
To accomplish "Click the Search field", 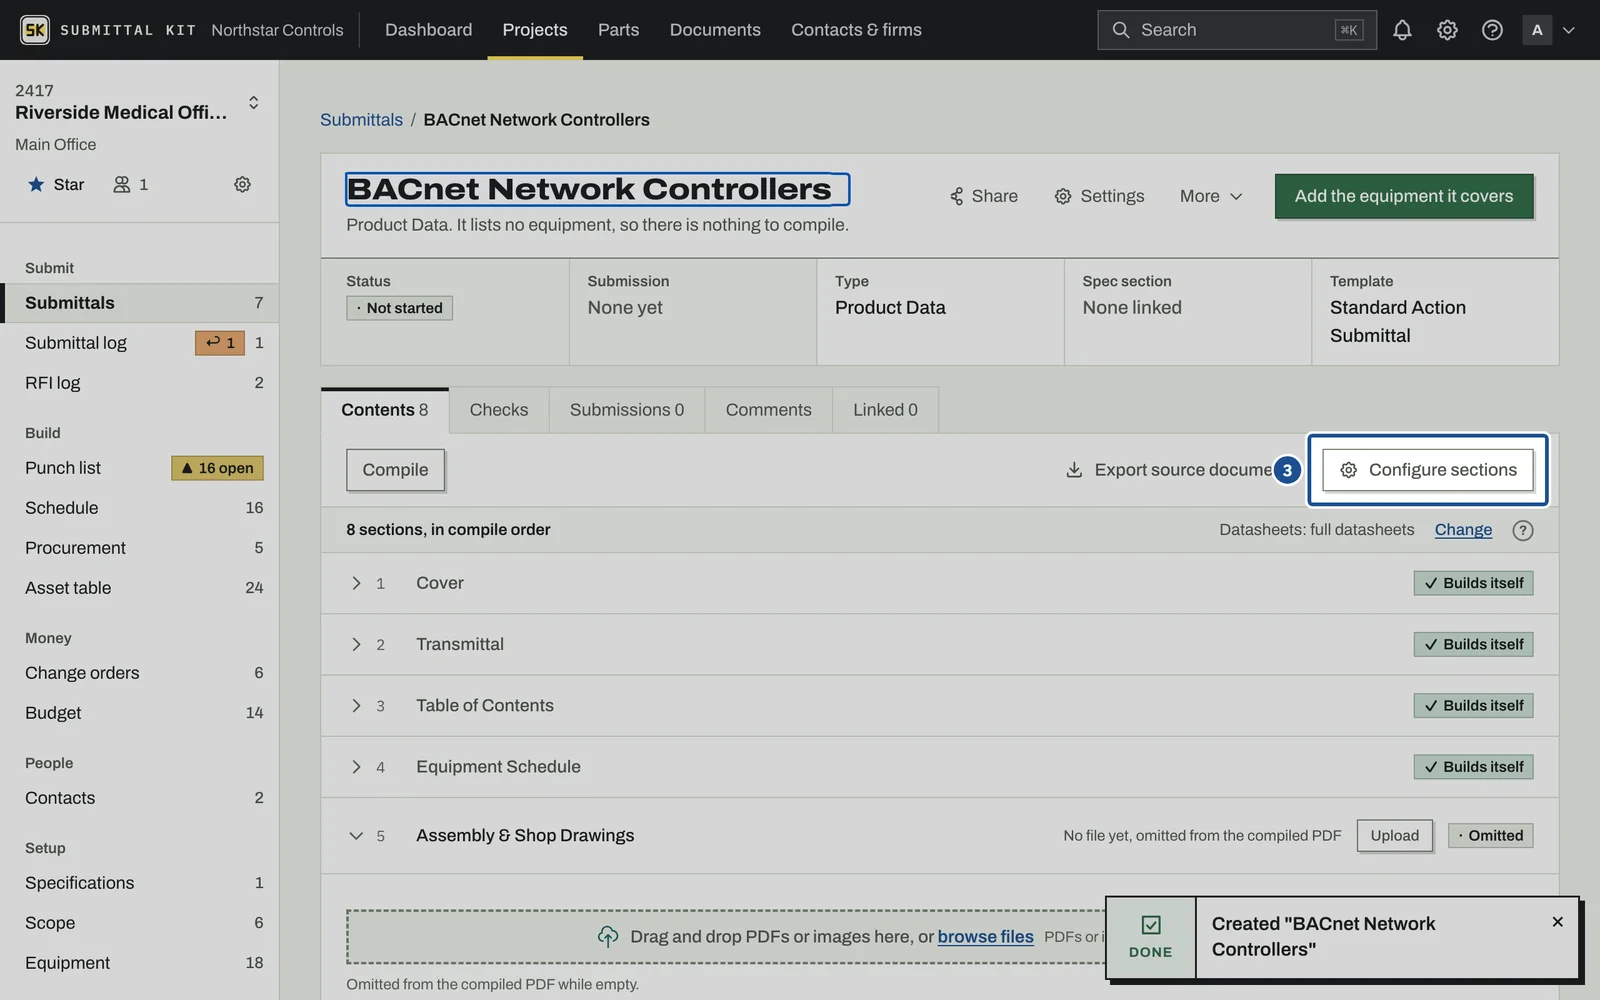I will (x=1237, y=30).
